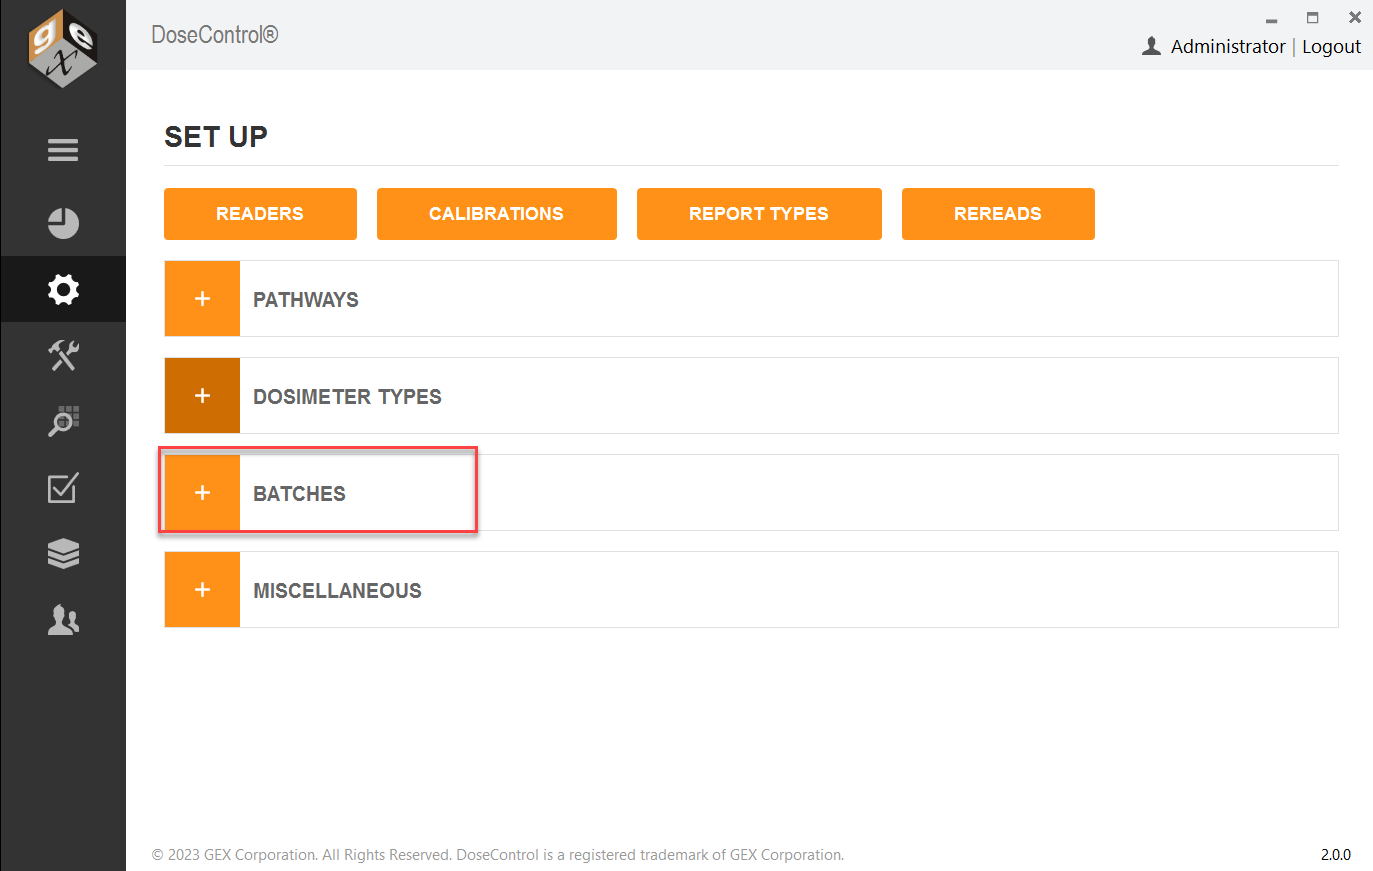Click the DOSIMETER TYPES section label

tap(347, 397)
